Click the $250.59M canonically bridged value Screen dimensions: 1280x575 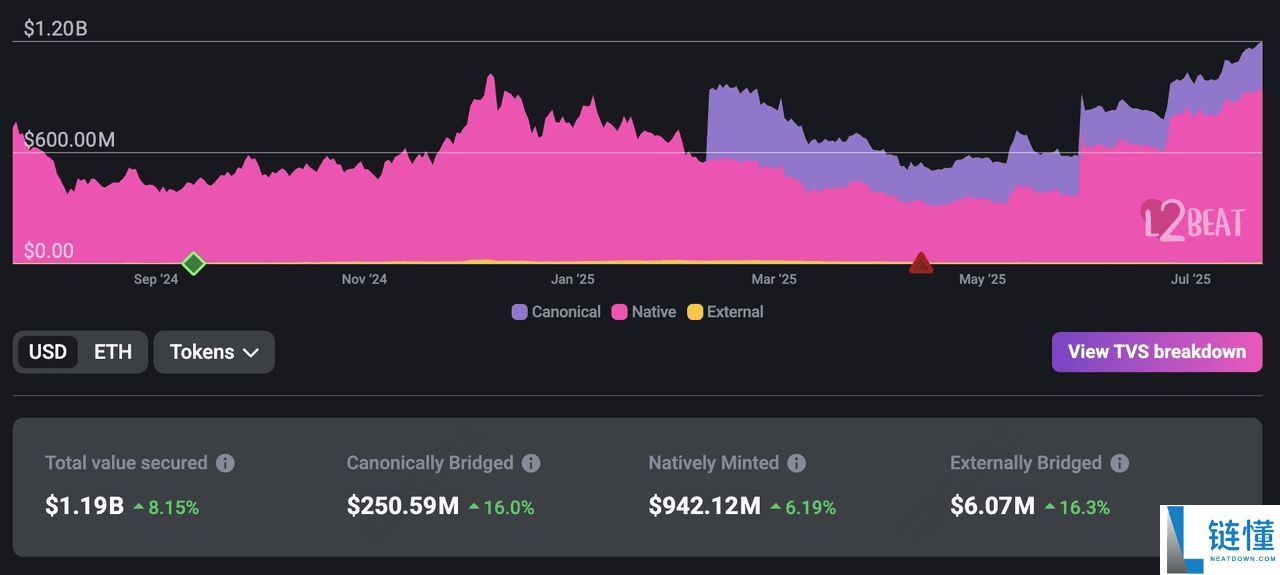pos(403,506)
